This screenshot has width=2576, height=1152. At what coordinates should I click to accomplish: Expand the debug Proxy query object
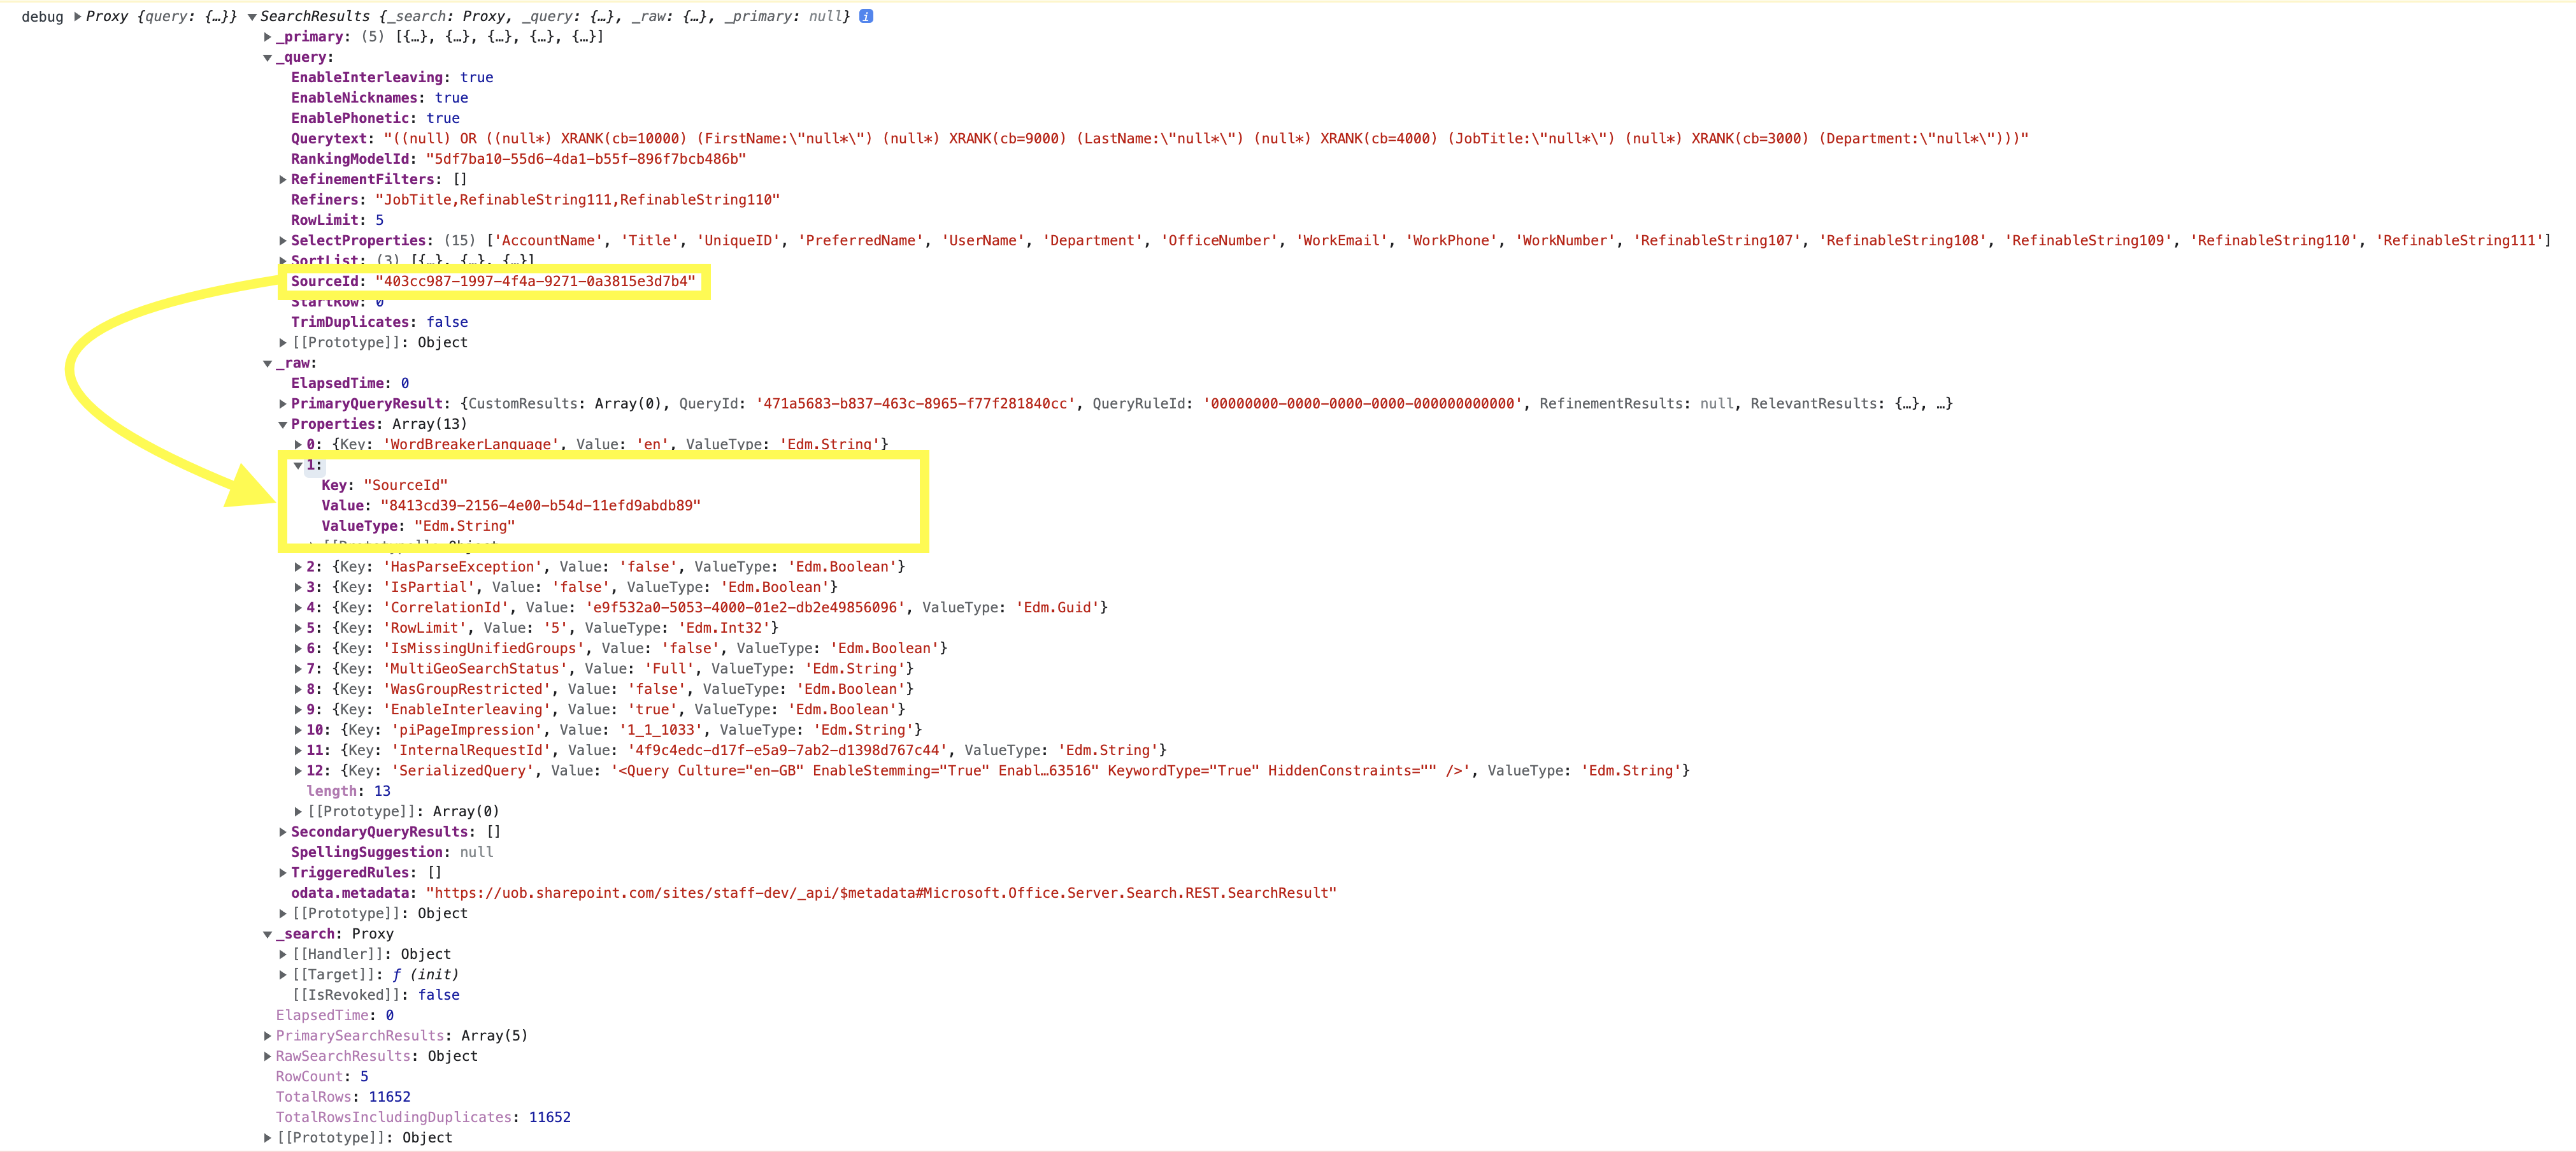78,16
